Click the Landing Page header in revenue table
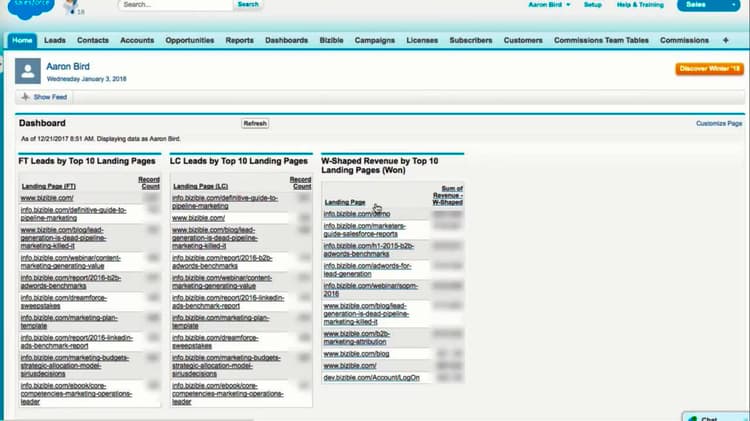 [x=344, y=202]
